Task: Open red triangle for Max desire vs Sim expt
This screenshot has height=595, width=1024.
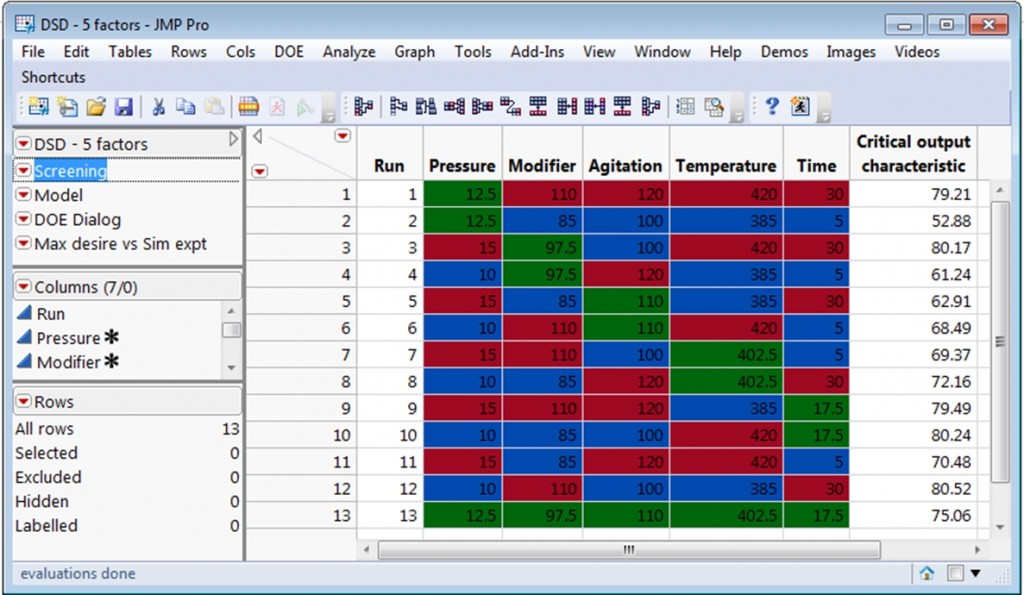Action: tap(24, 243)
